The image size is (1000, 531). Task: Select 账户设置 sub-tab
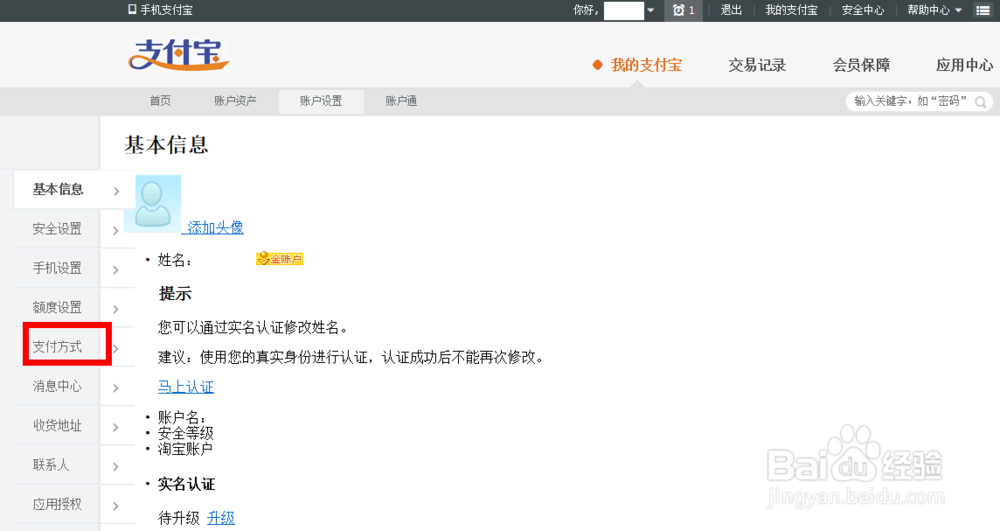(x=321, y=101)
